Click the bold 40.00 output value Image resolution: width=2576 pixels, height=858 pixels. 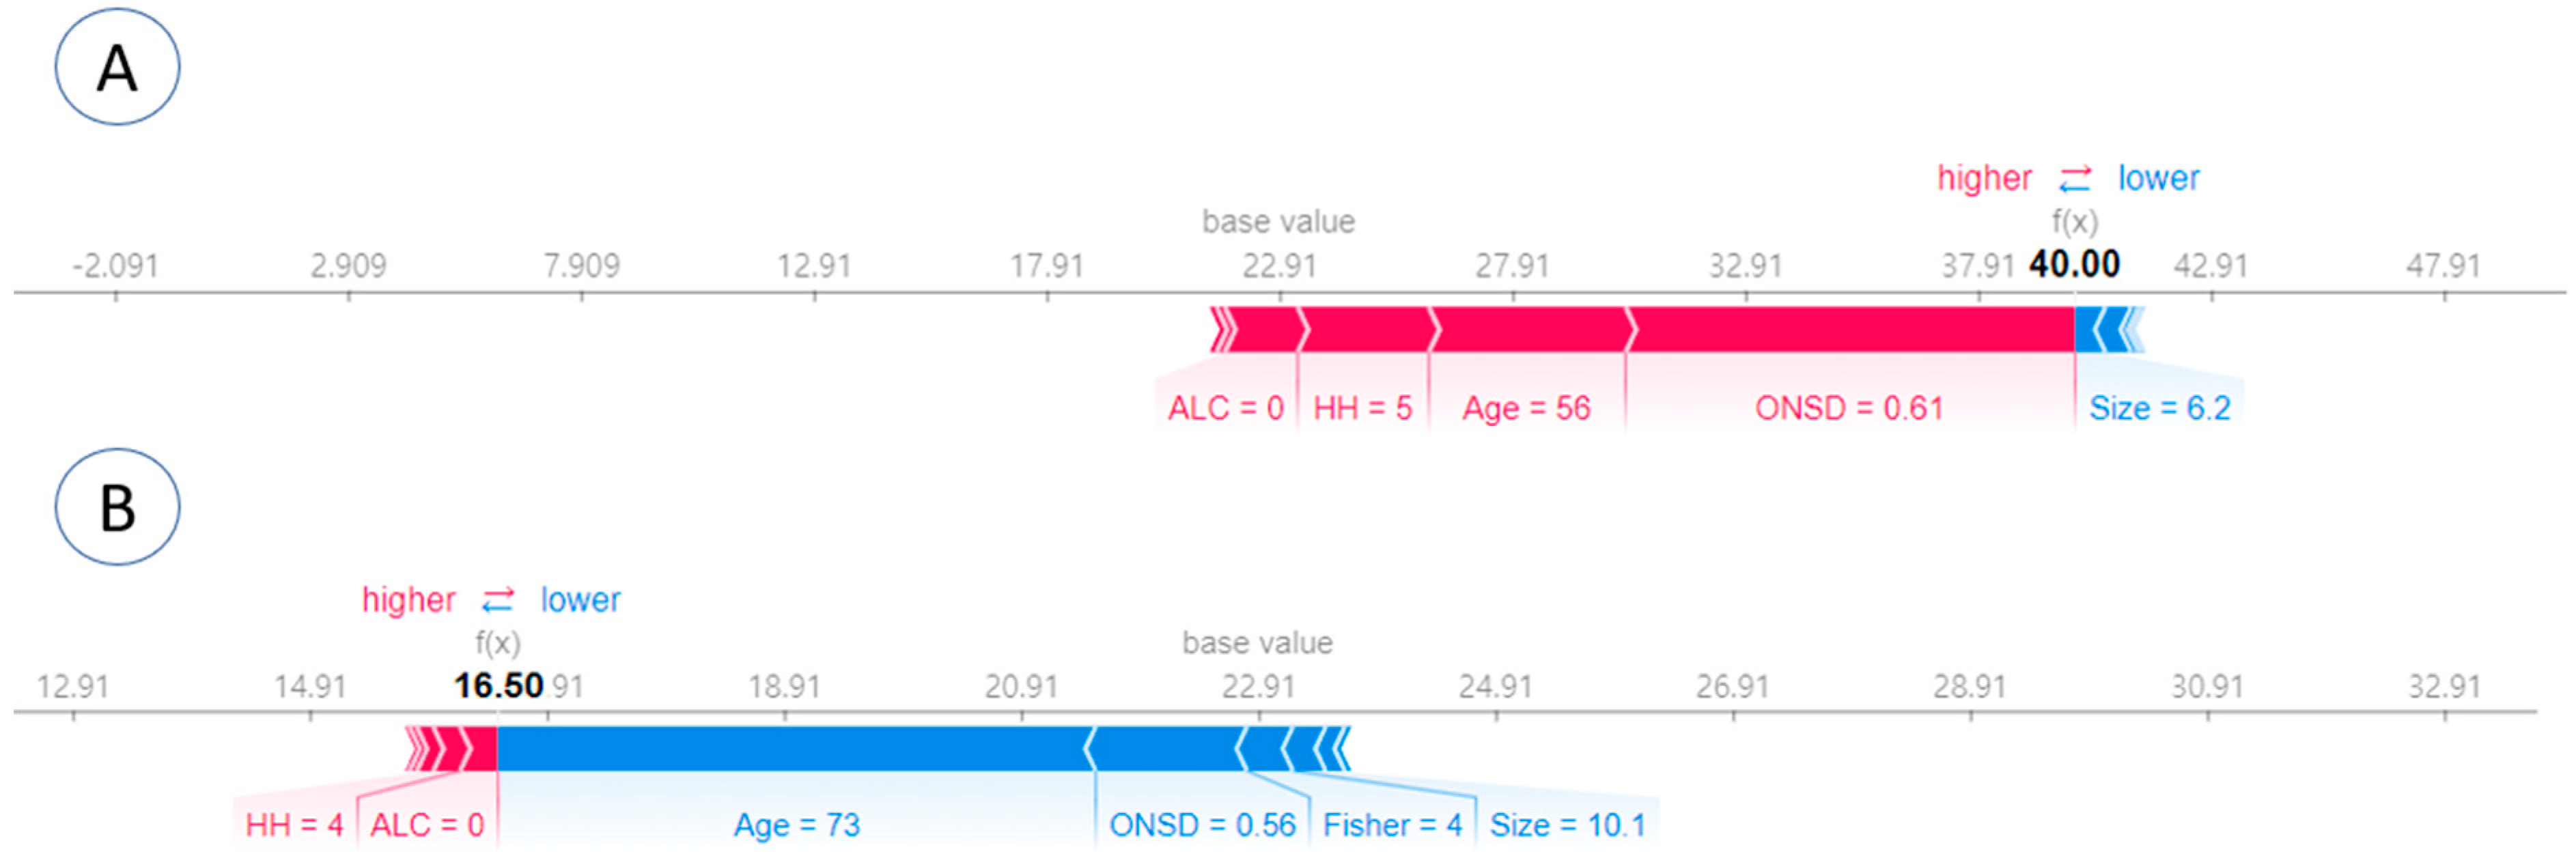[x=2074, y=264]
